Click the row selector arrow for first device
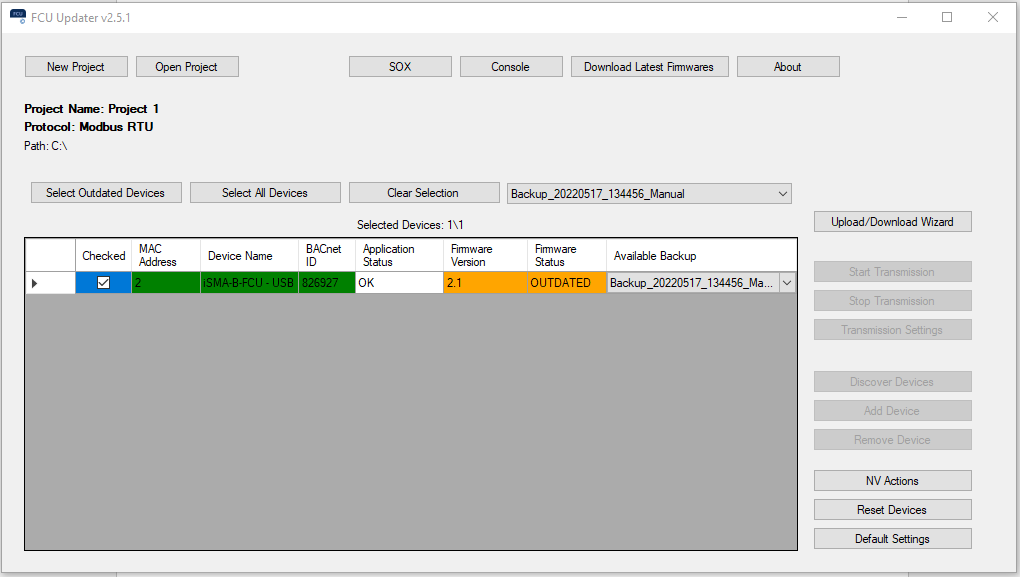 point(35,283)
